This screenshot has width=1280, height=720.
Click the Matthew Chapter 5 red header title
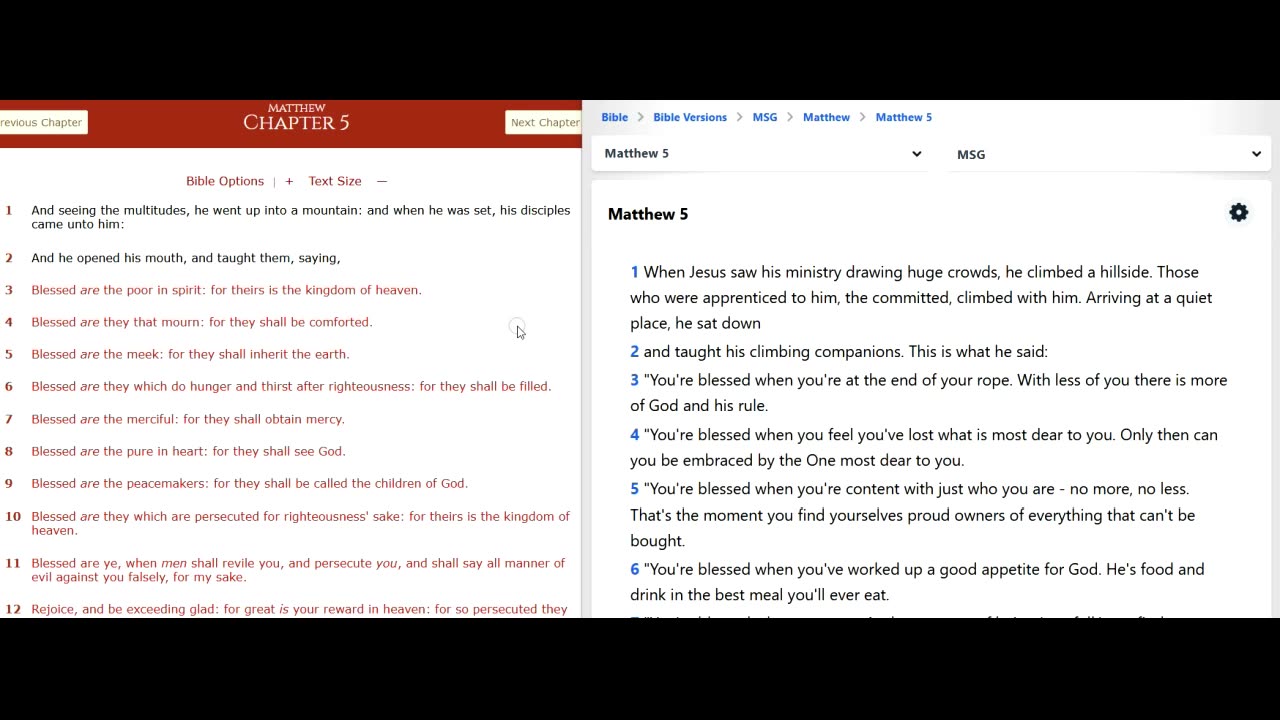point(296,118)
